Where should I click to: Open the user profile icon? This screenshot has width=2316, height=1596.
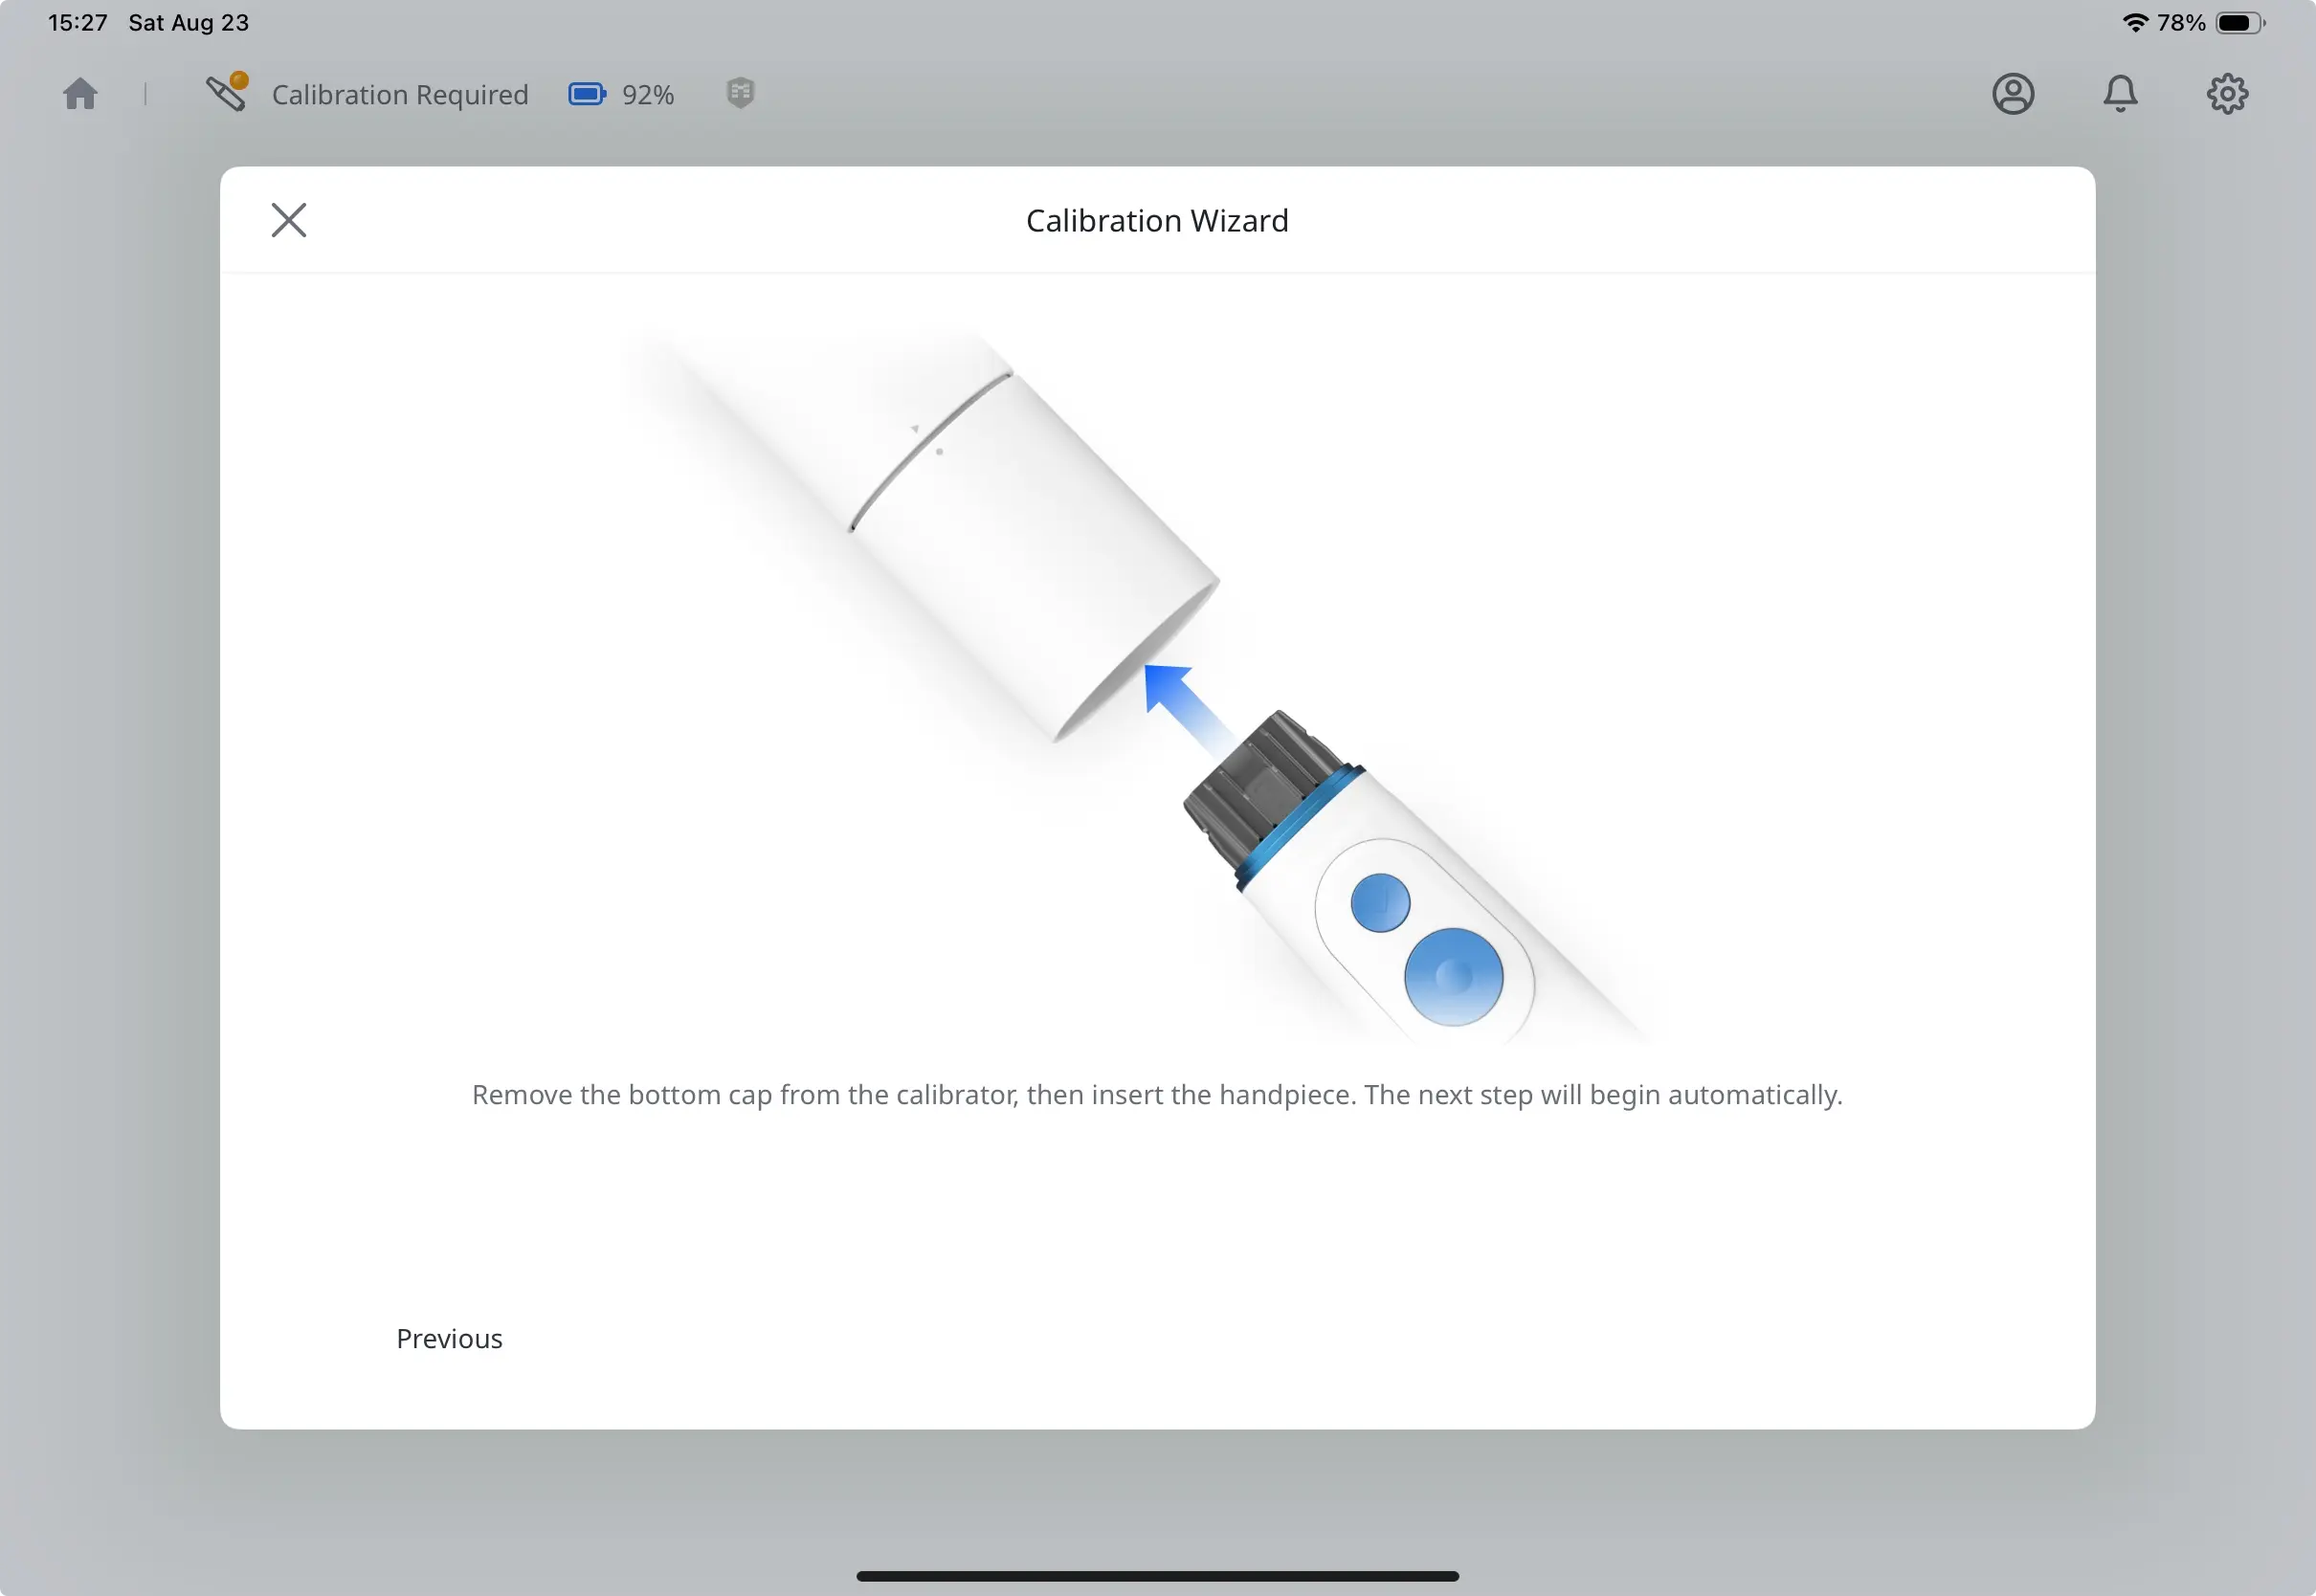[2013, 93]
